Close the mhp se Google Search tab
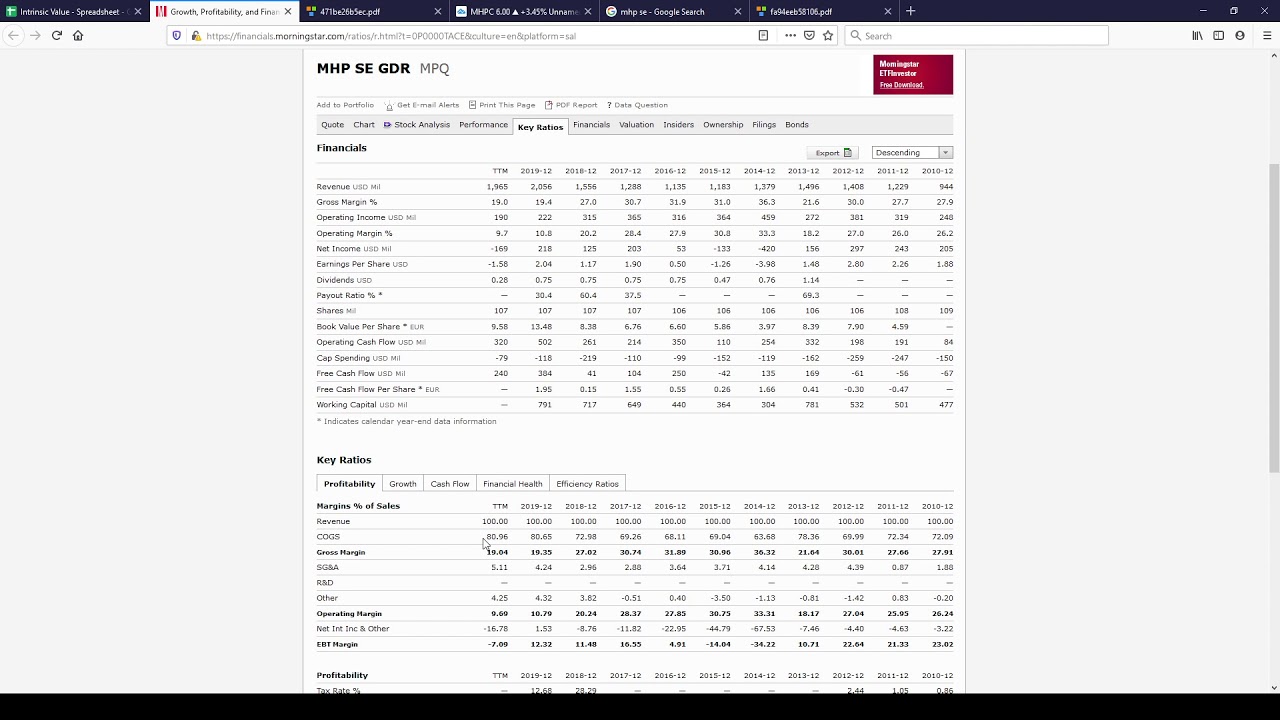The width and height of the screenshot is (1280, 720). click(x=738, y=12)
